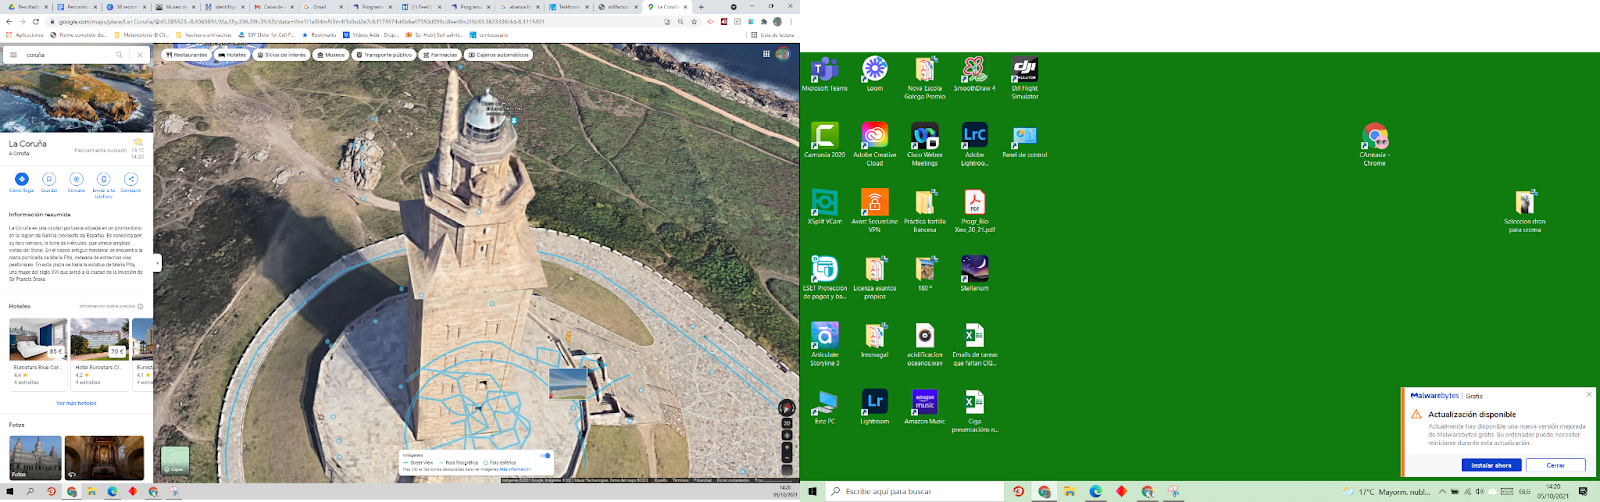Click Instalar ahora in Malwarebytes popup

(1491, 465)
